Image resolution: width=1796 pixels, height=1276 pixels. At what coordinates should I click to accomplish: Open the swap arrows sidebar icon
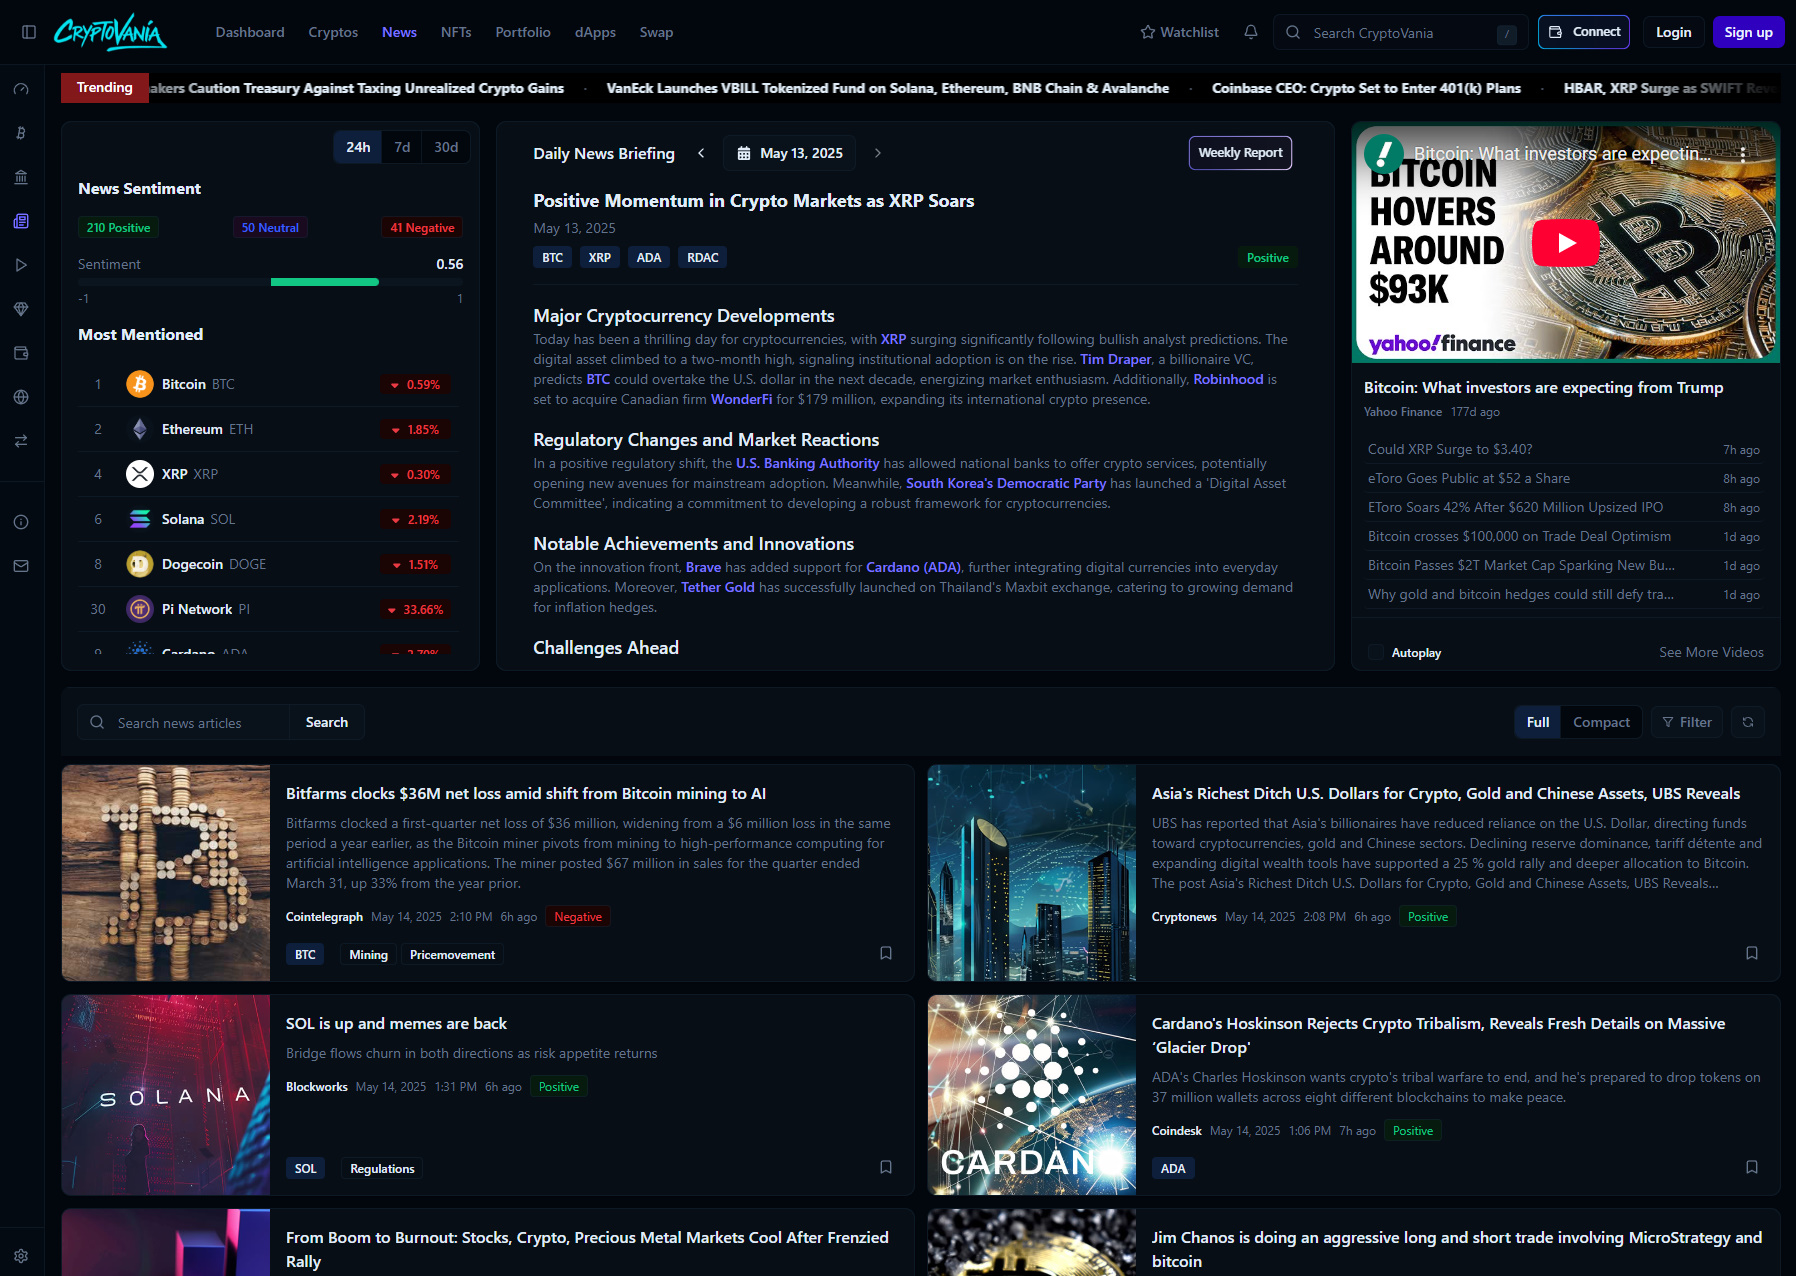(x=21, y=441)
